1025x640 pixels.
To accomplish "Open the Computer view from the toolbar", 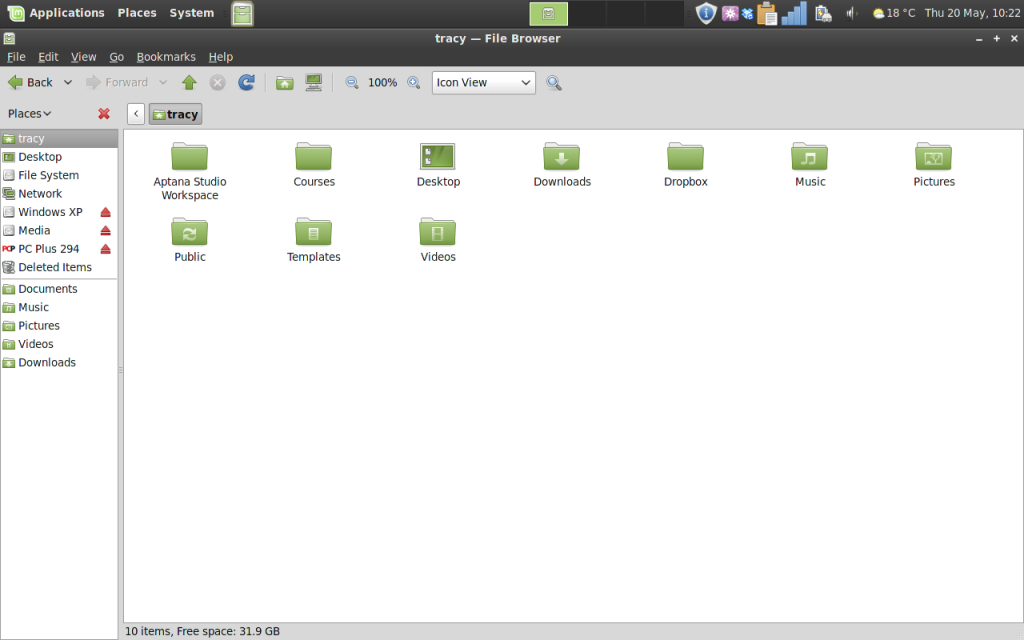I will tap(313, 82).
